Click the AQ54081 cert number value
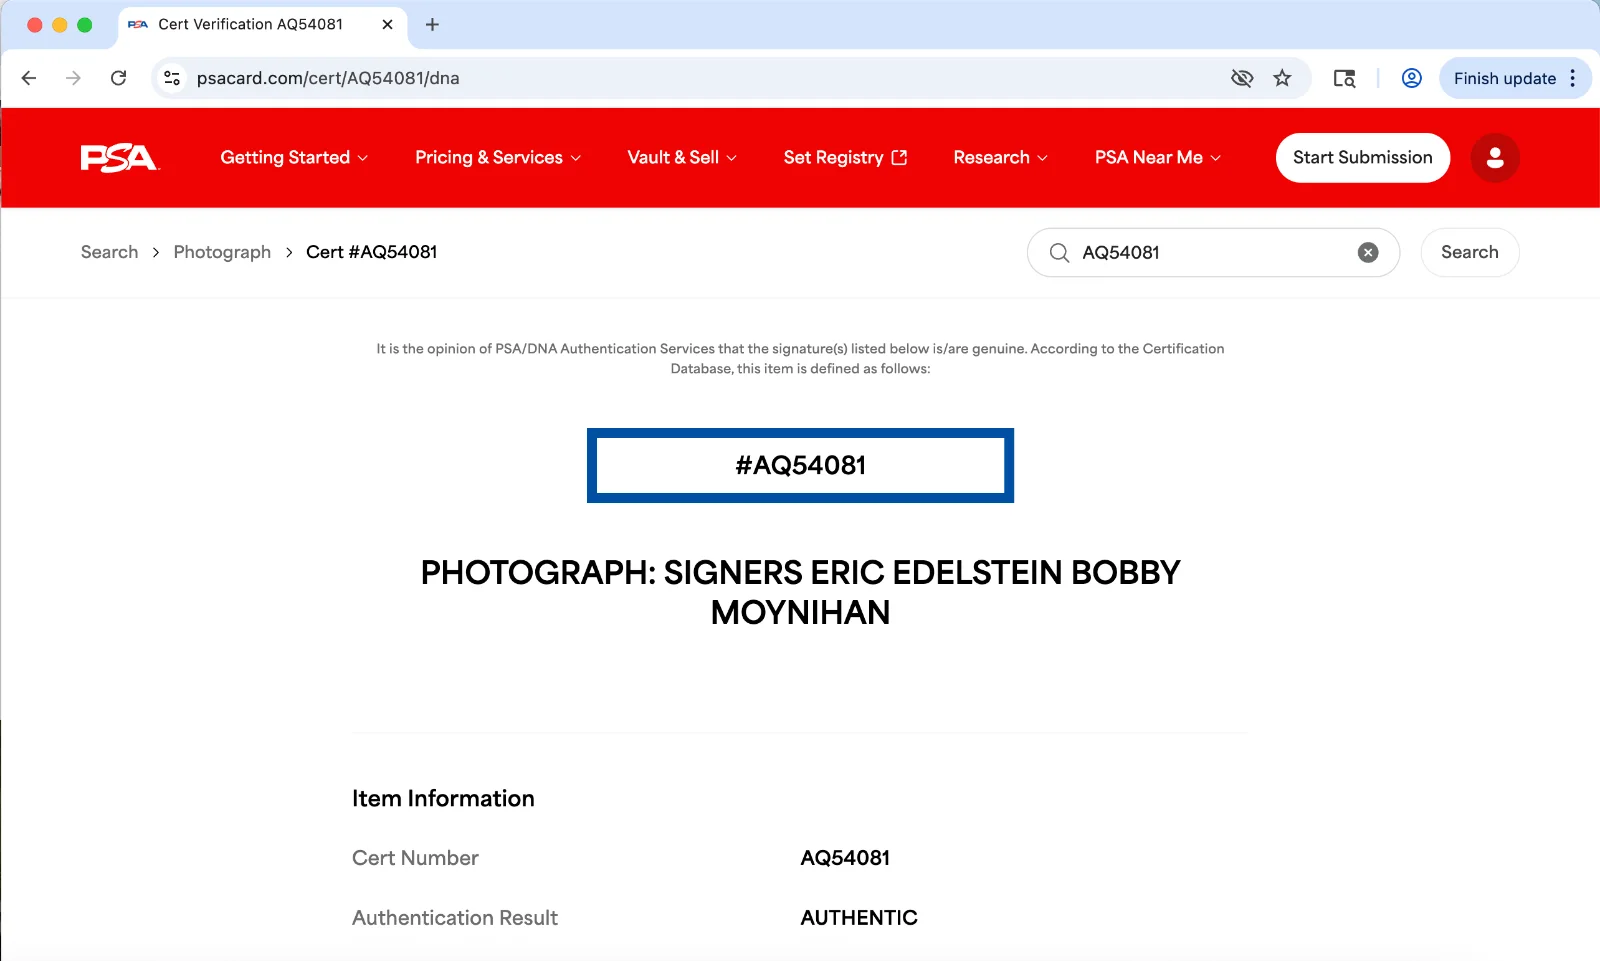 coord(845,858)
